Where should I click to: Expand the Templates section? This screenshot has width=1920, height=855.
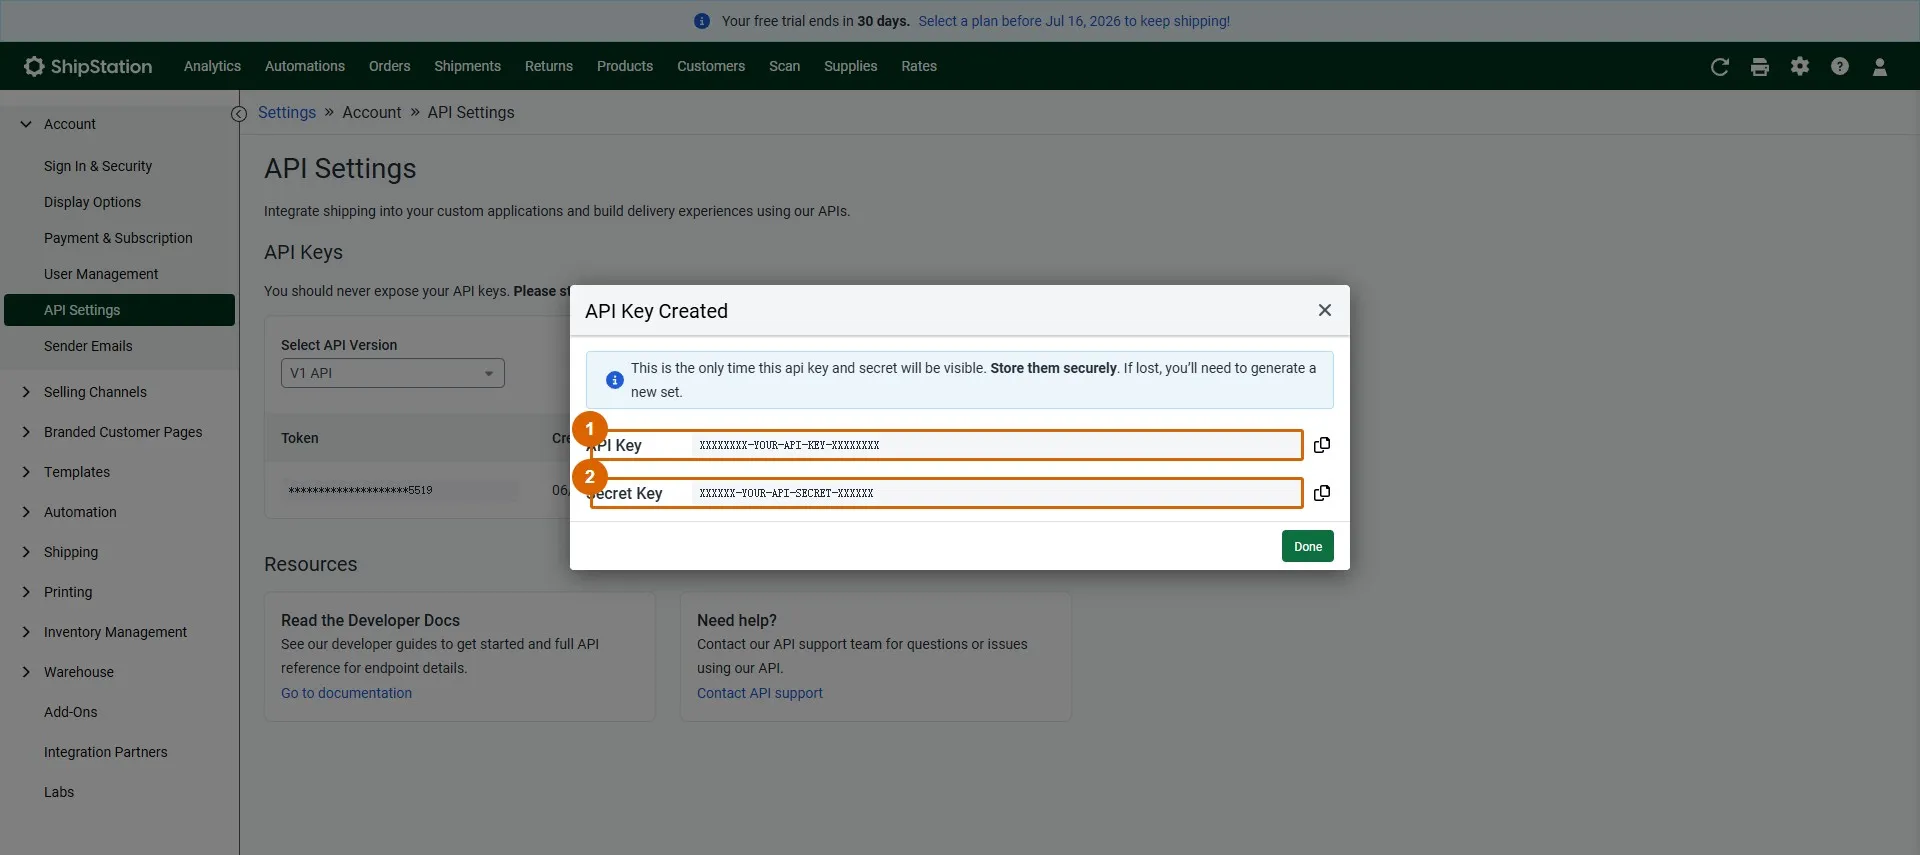pyautogui.click(x=26, y=472)
